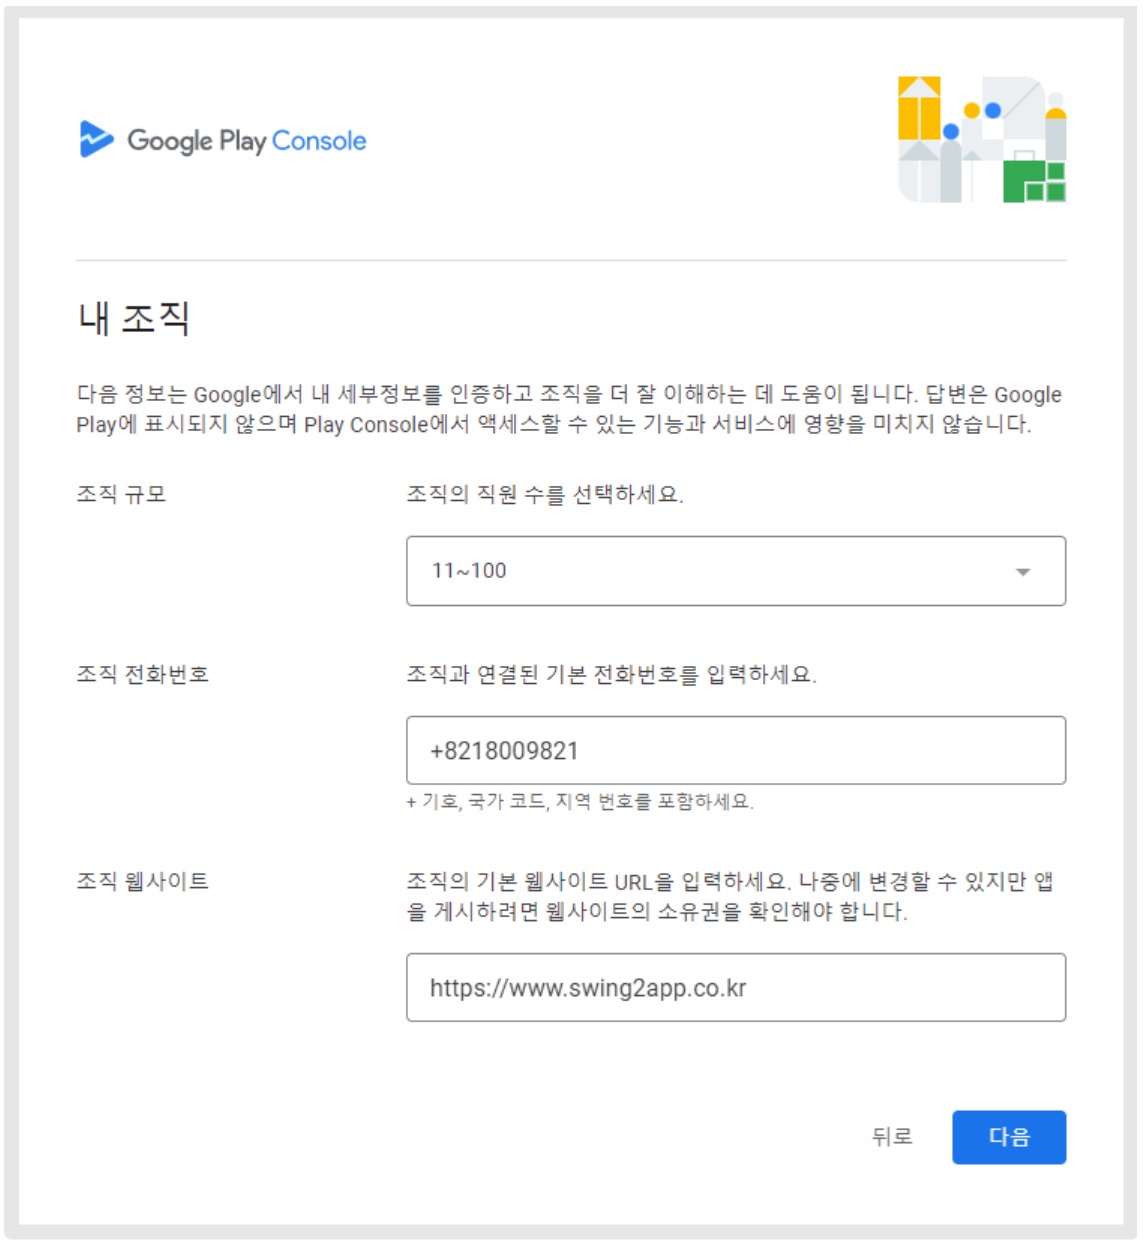Click the prompt '조직의 직원 수를 선택하세요.'
This screenshot has height=1244, width=1143.
pyautogui.click(x=545, y=494)
